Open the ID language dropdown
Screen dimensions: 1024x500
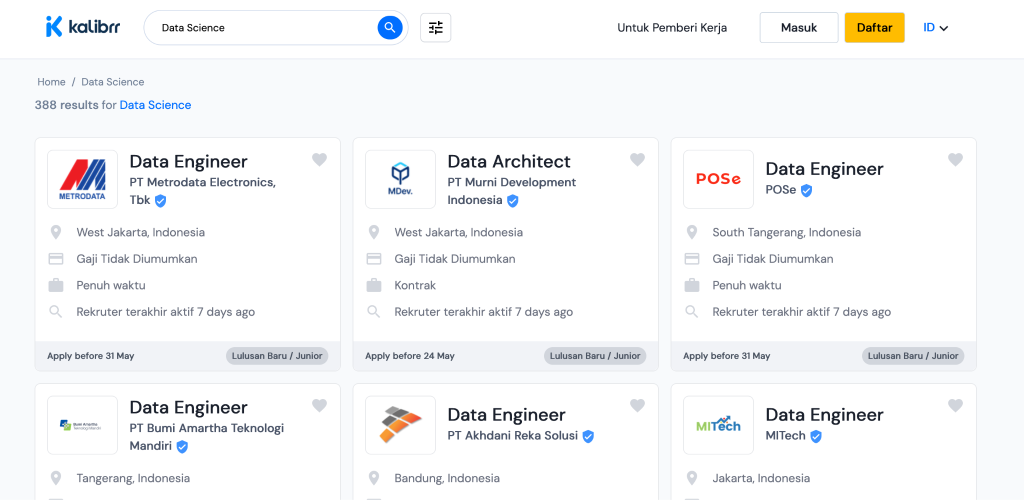tap(935, 27)
